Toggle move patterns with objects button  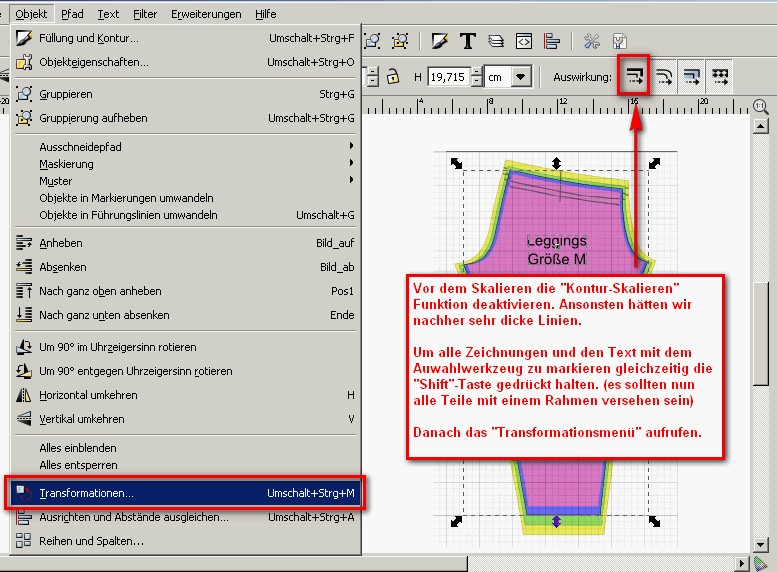tap(720, 76)
